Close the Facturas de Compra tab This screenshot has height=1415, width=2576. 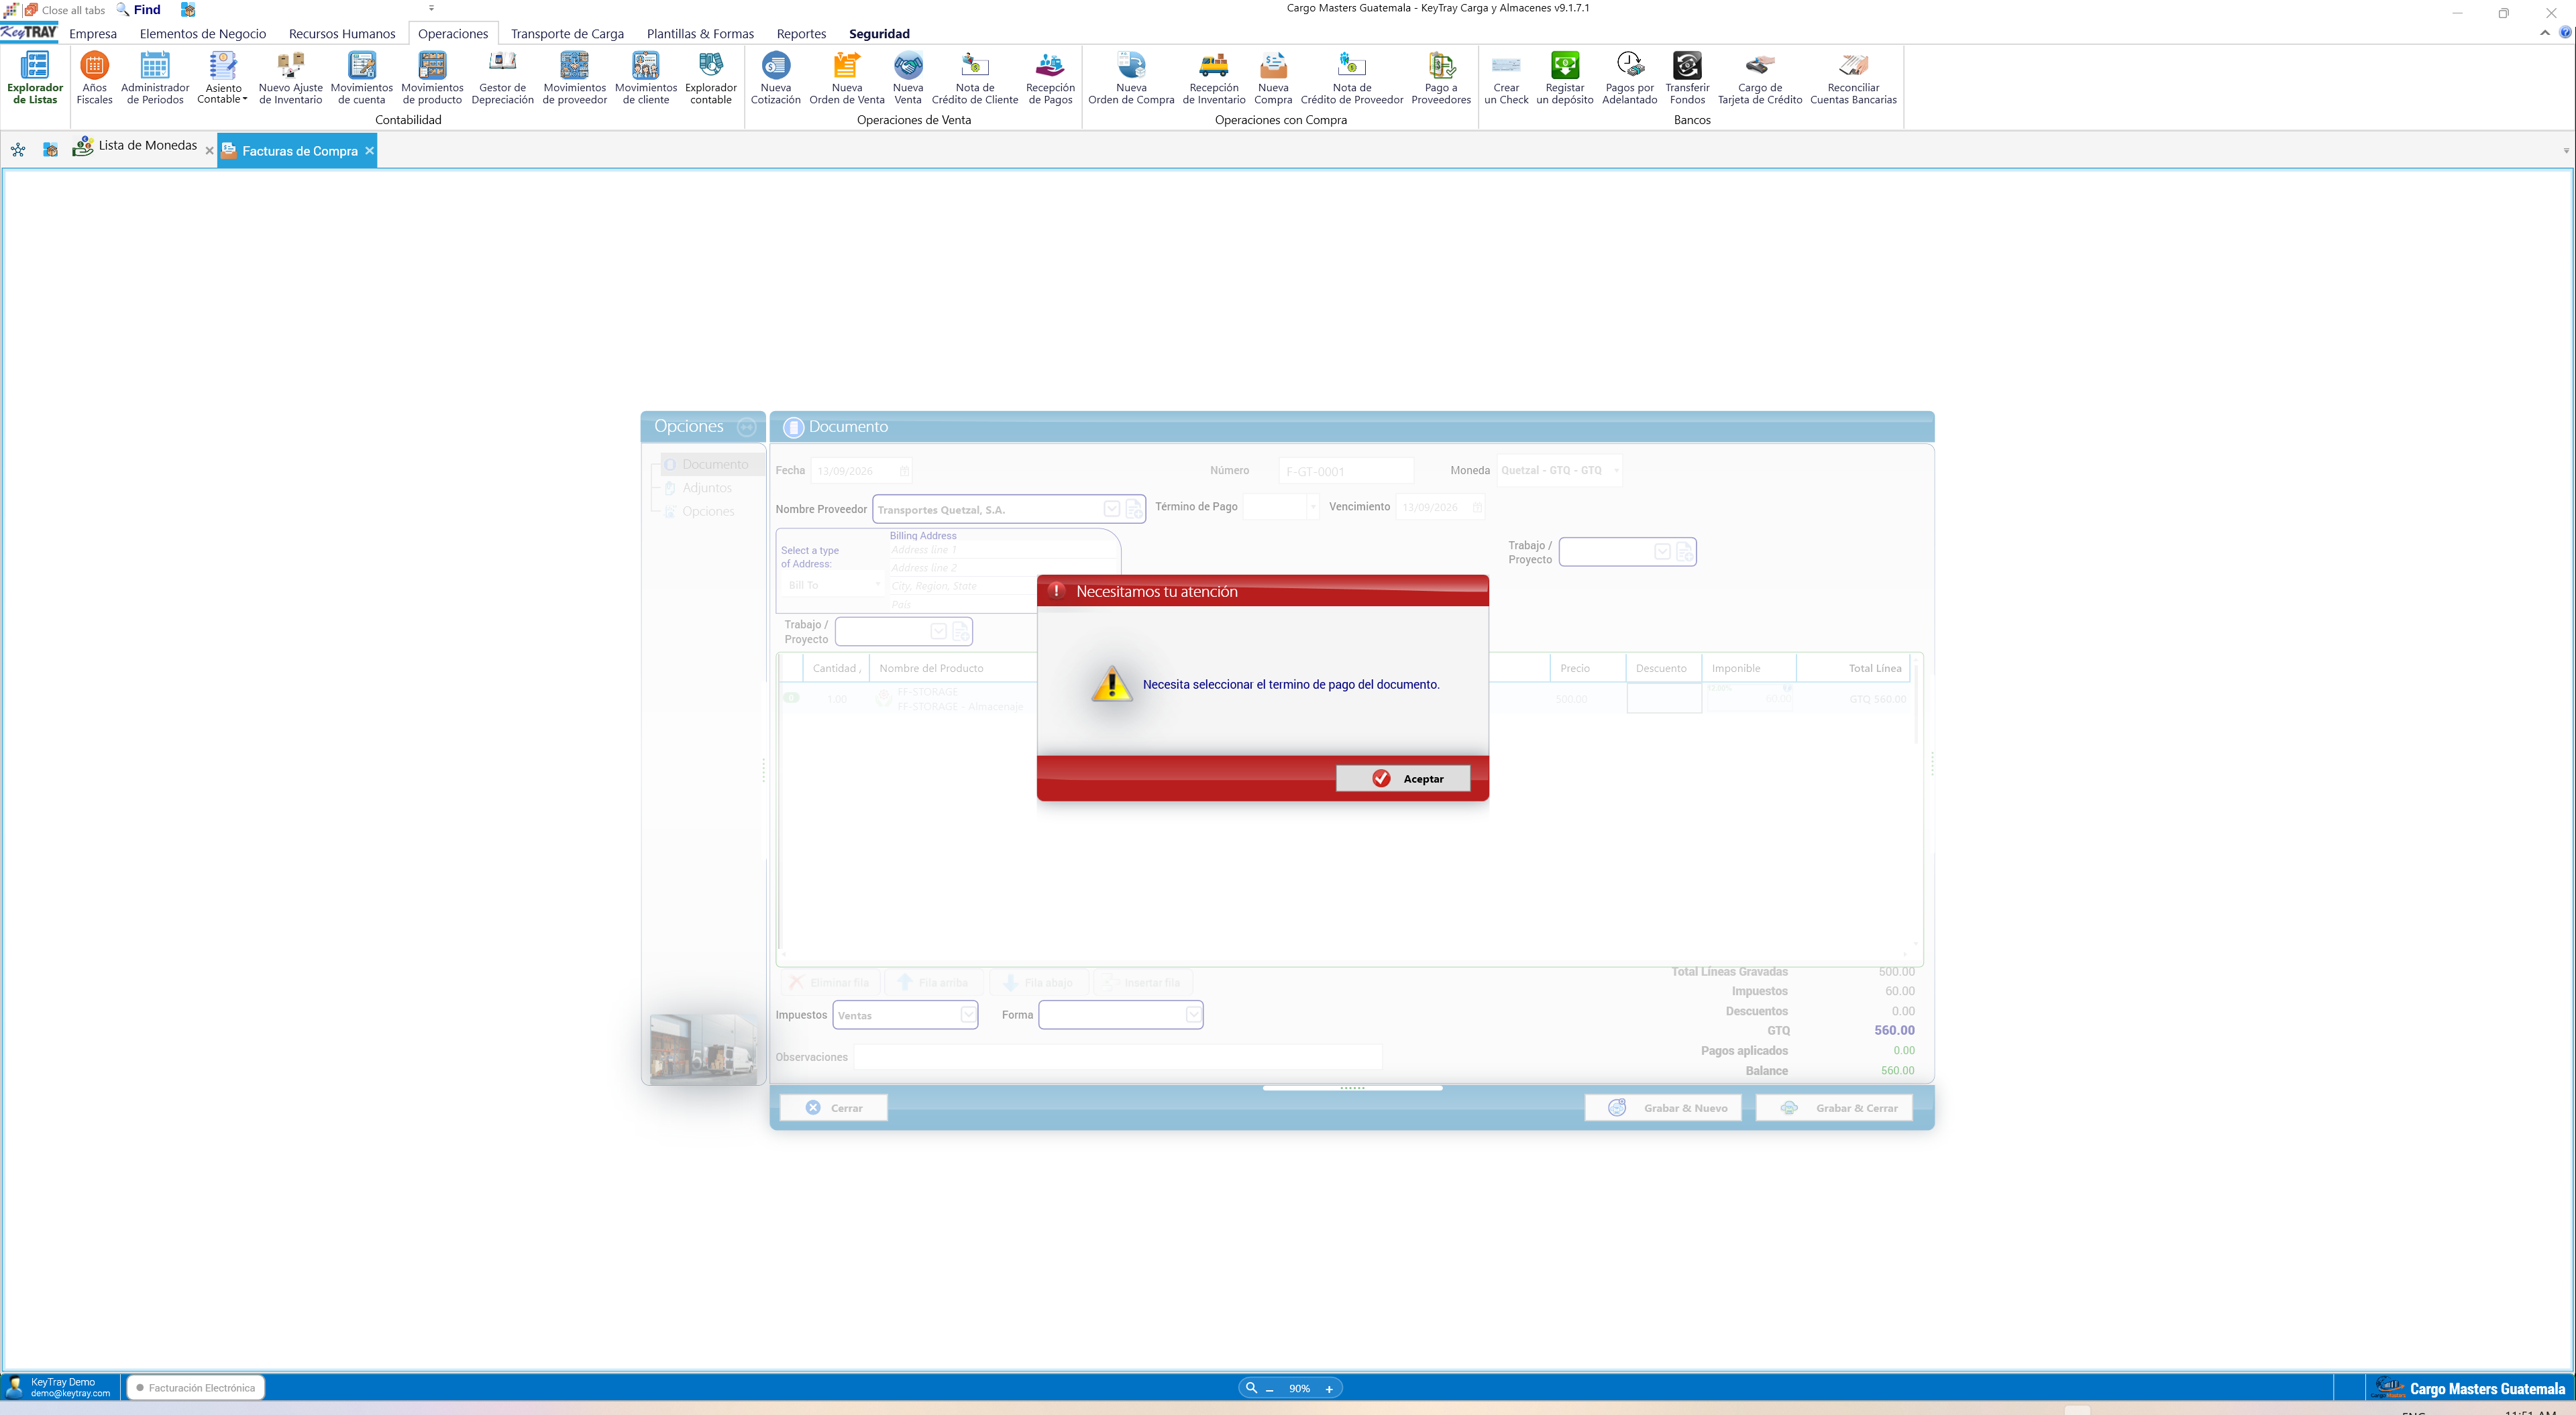click(369, 151)
